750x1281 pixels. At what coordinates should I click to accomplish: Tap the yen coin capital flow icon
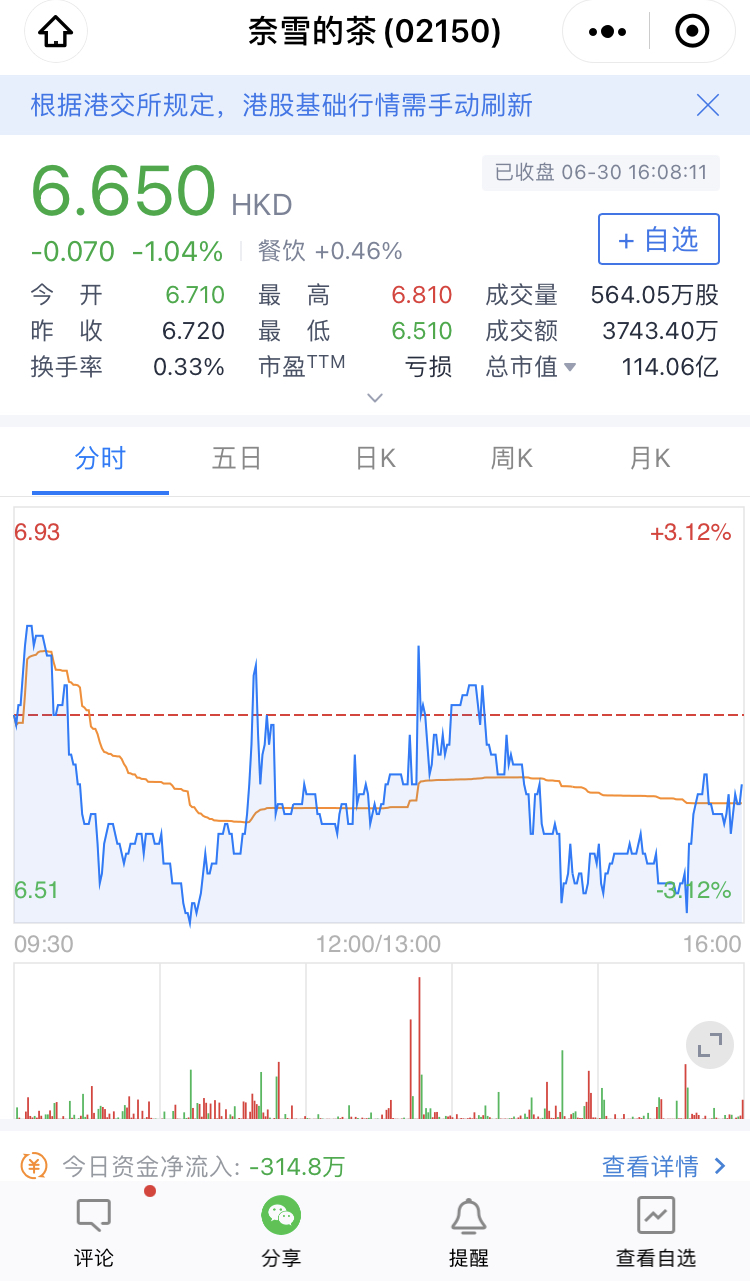[x=34, y=1165]
